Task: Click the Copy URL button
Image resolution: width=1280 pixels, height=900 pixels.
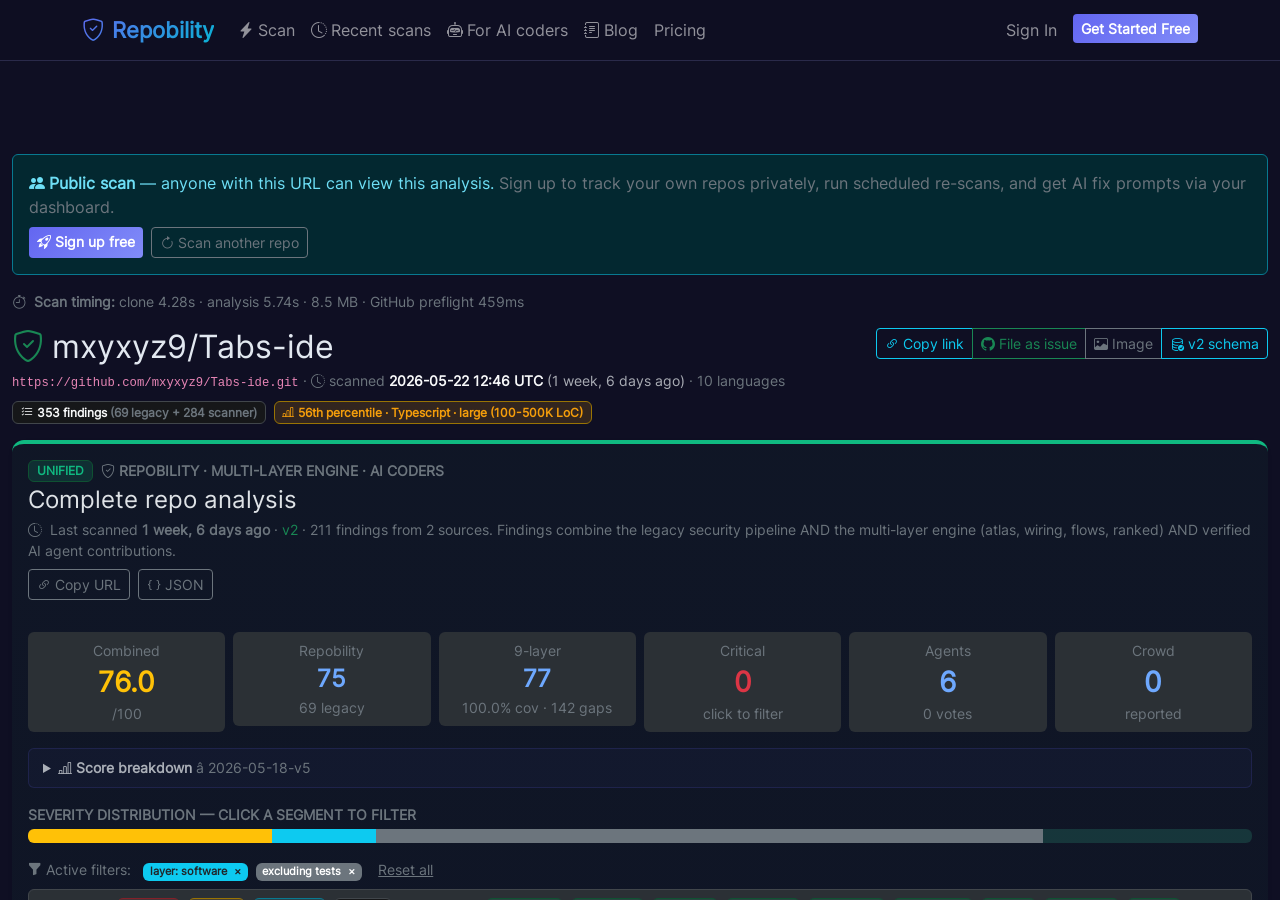Action: pyautogui.click(x=79, y=584)
